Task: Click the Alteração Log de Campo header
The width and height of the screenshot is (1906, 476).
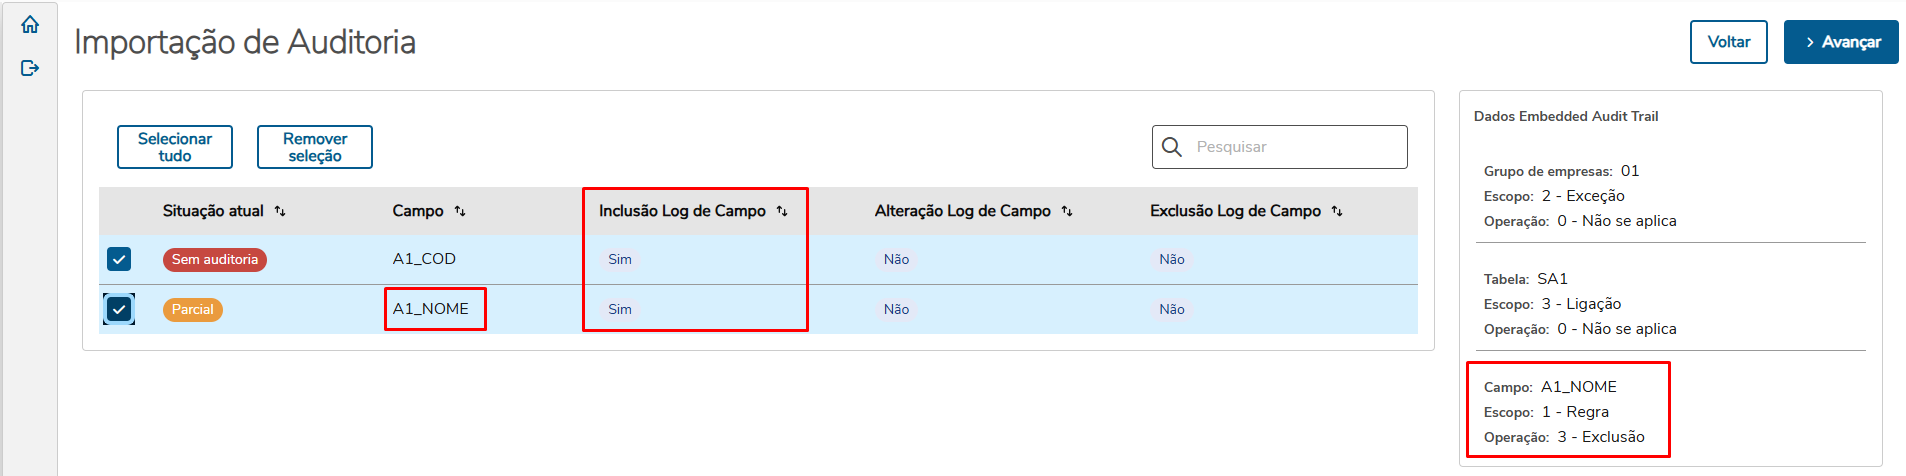Action: [x=962, y=211]
